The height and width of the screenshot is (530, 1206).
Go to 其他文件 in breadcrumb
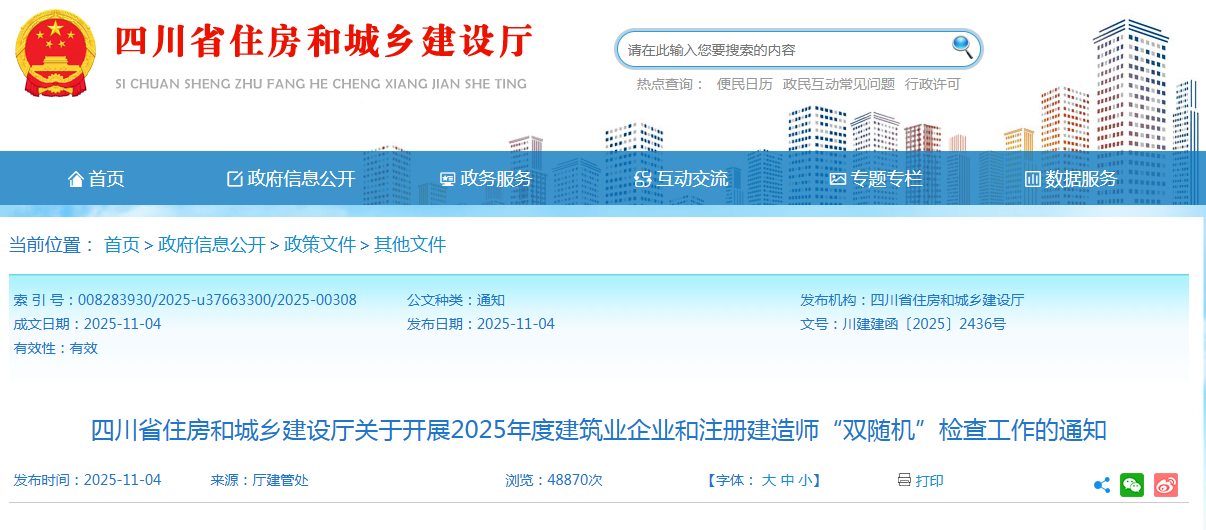410,245
